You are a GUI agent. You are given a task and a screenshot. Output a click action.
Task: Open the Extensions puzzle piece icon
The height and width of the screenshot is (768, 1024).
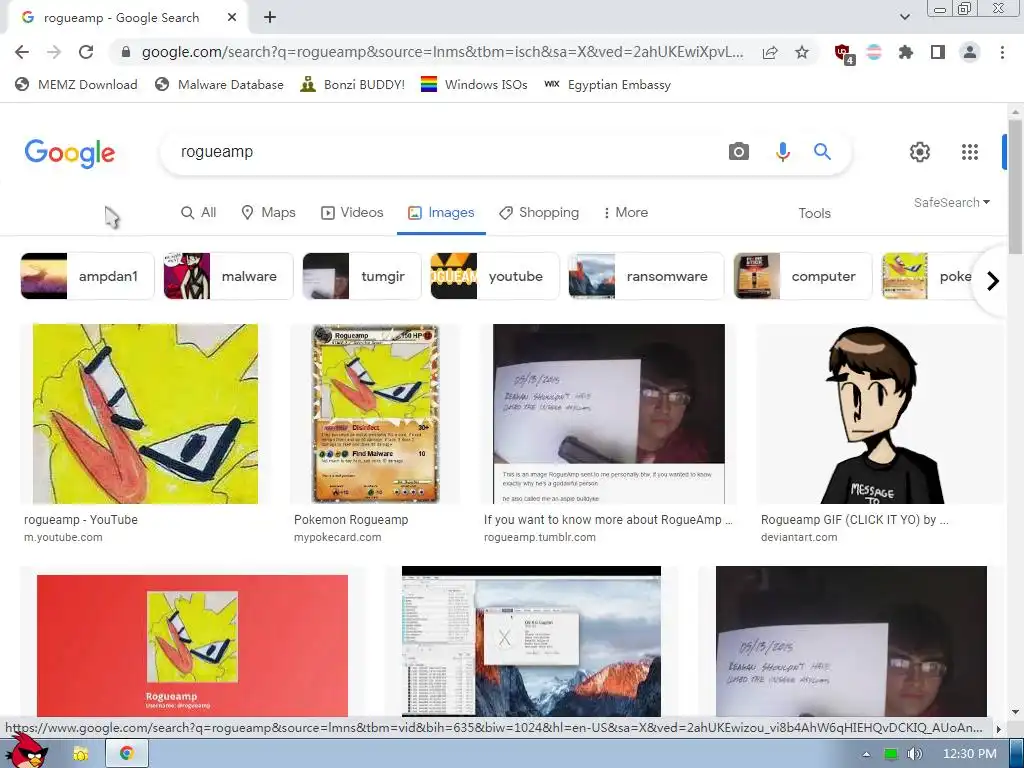(x=906, y=52)
